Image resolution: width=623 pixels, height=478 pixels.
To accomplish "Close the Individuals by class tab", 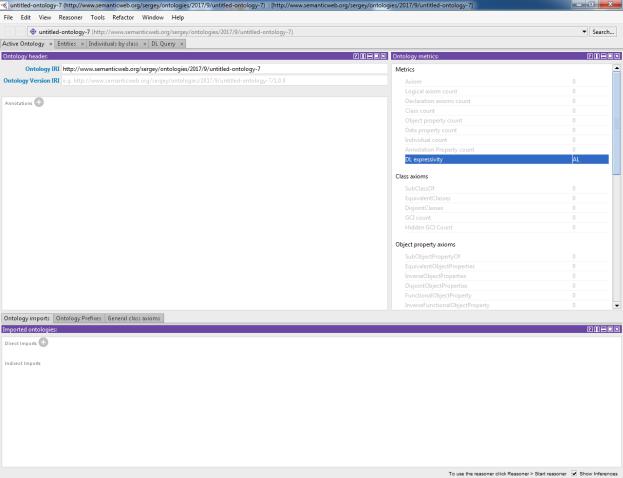I will [145, 44].
